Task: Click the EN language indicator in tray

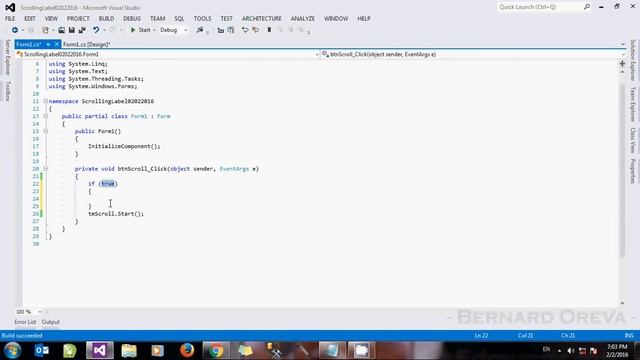Action: (546, 349)
